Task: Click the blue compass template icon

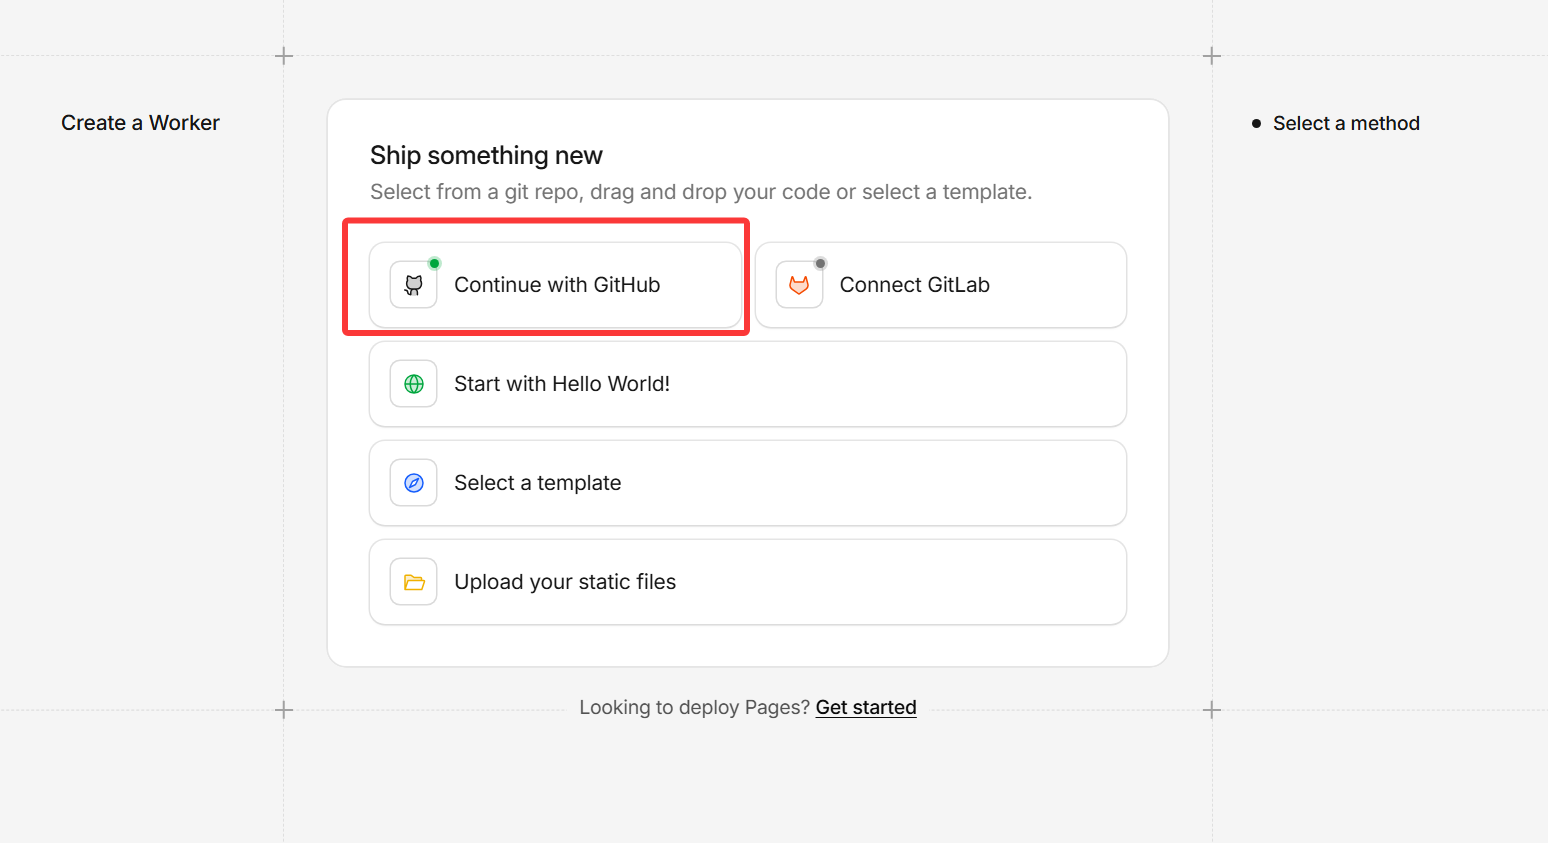Action: coord(413,483)
